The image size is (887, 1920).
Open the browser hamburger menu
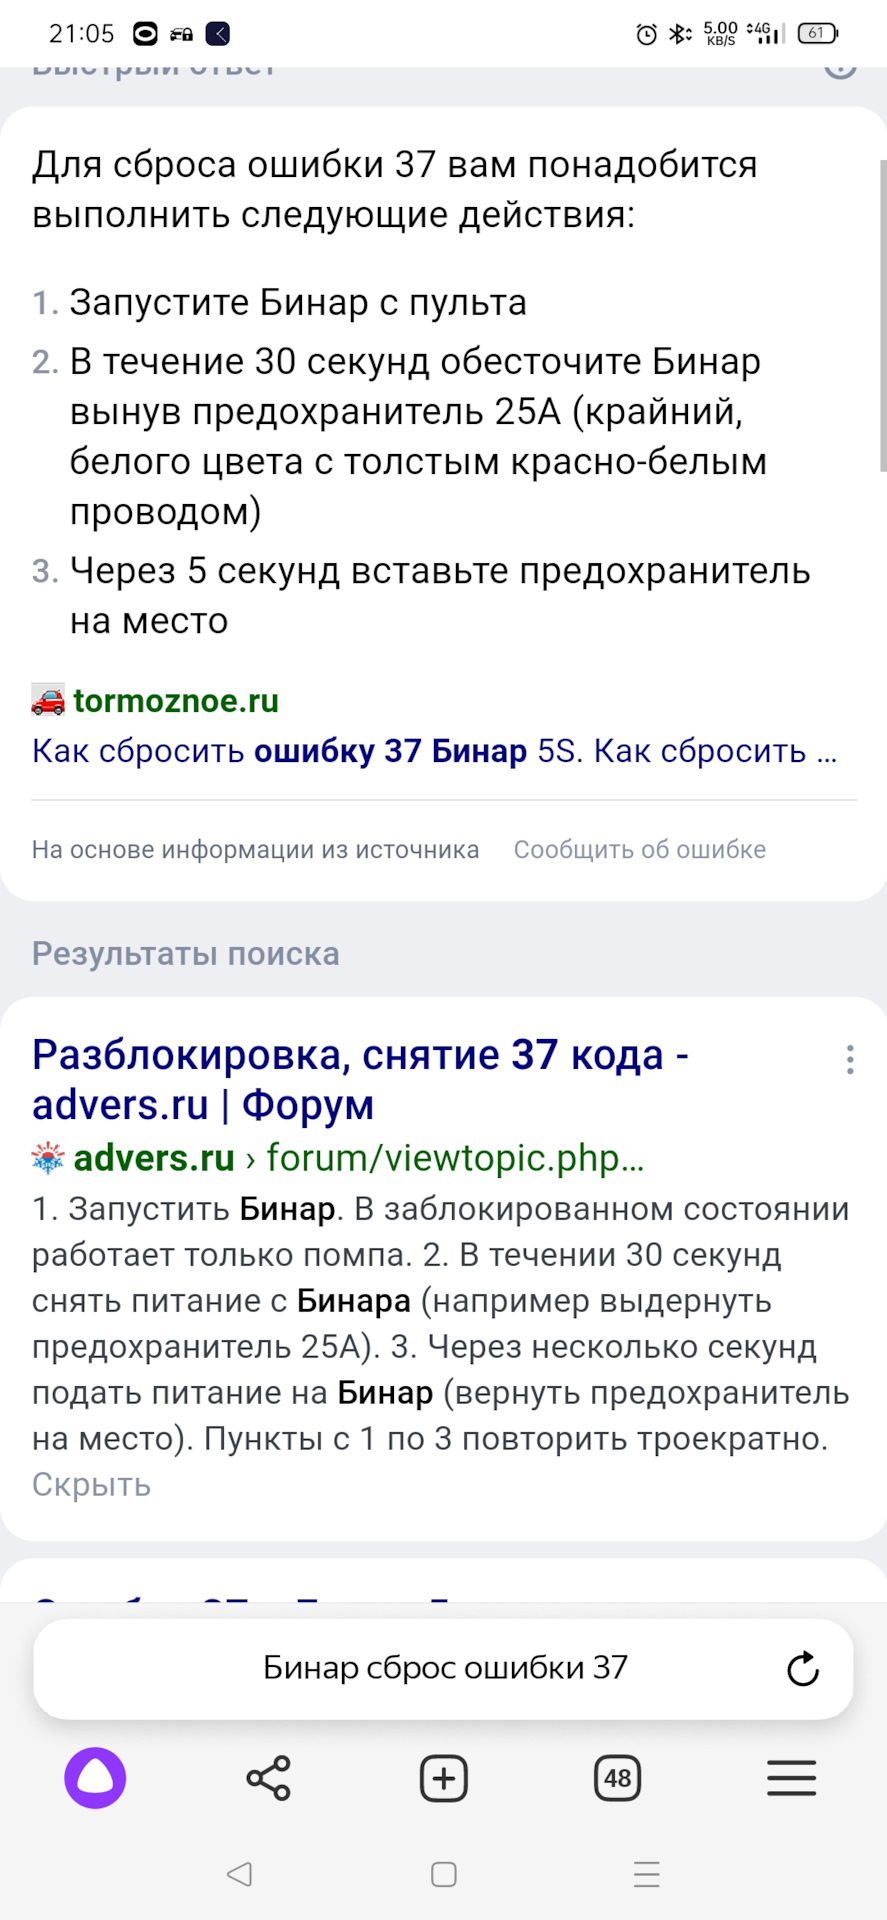[791, 1778]
